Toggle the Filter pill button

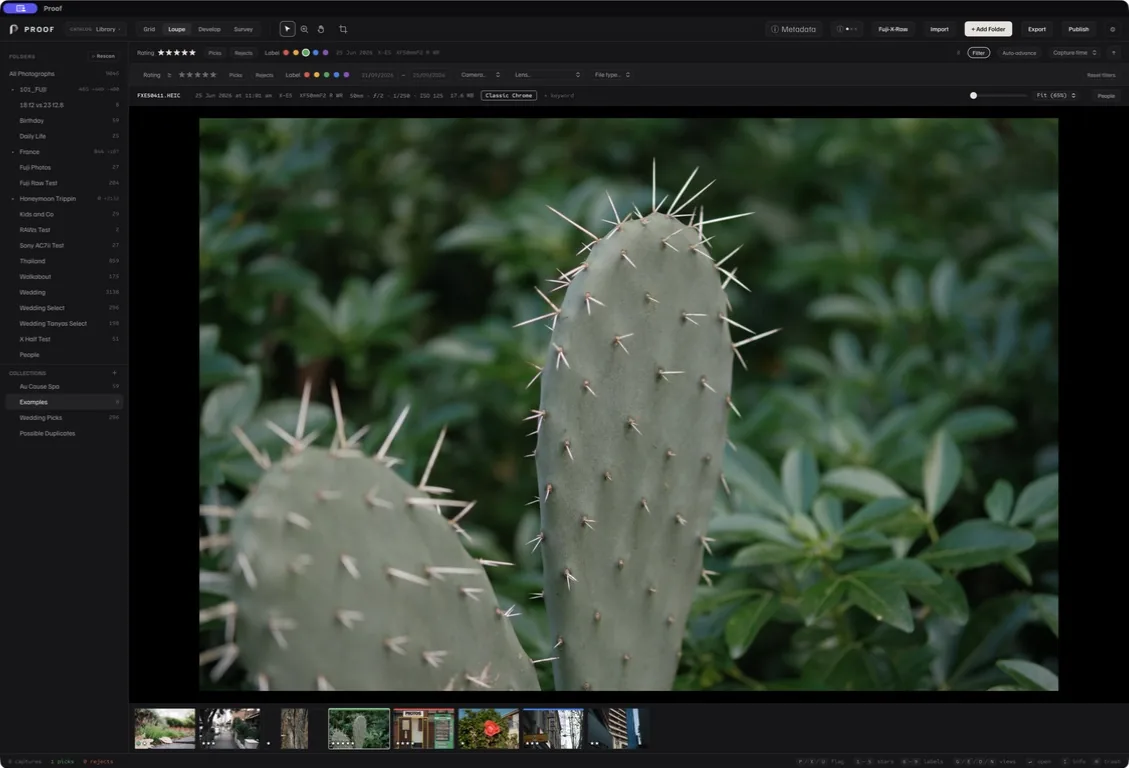[x=978, y=53]
